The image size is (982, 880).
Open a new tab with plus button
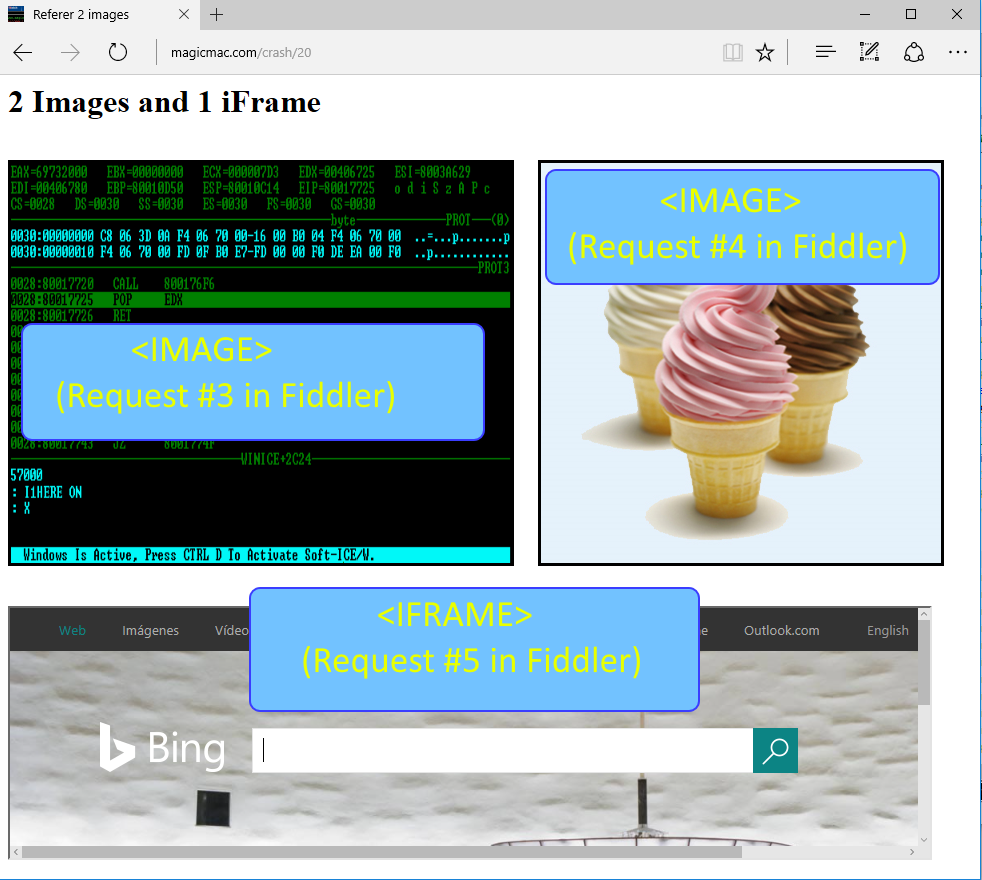point(217,15)
